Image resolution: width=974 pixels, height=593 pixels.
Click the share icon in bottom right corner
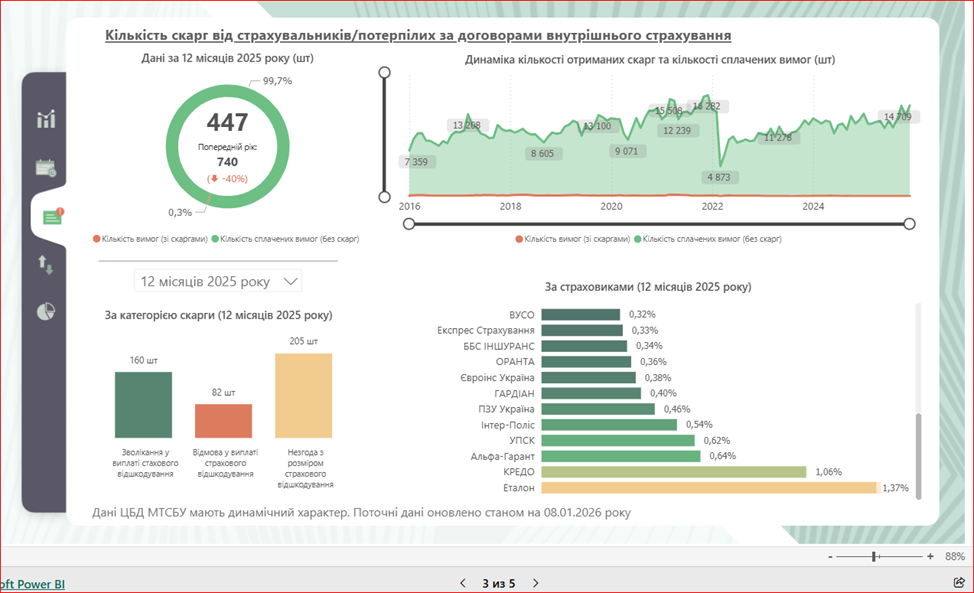(959, 582)
